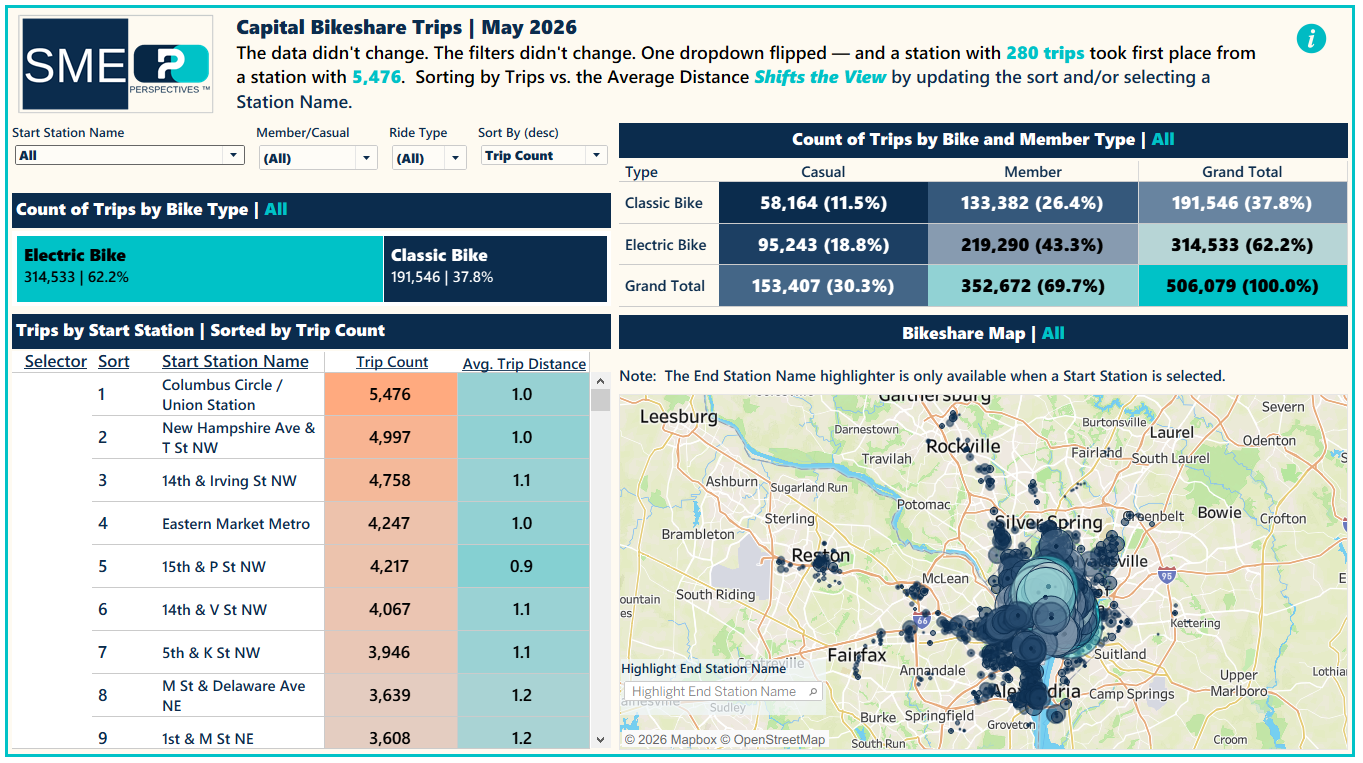
Task: Select the Eastern Market Metro station
Action: point(236,524)
